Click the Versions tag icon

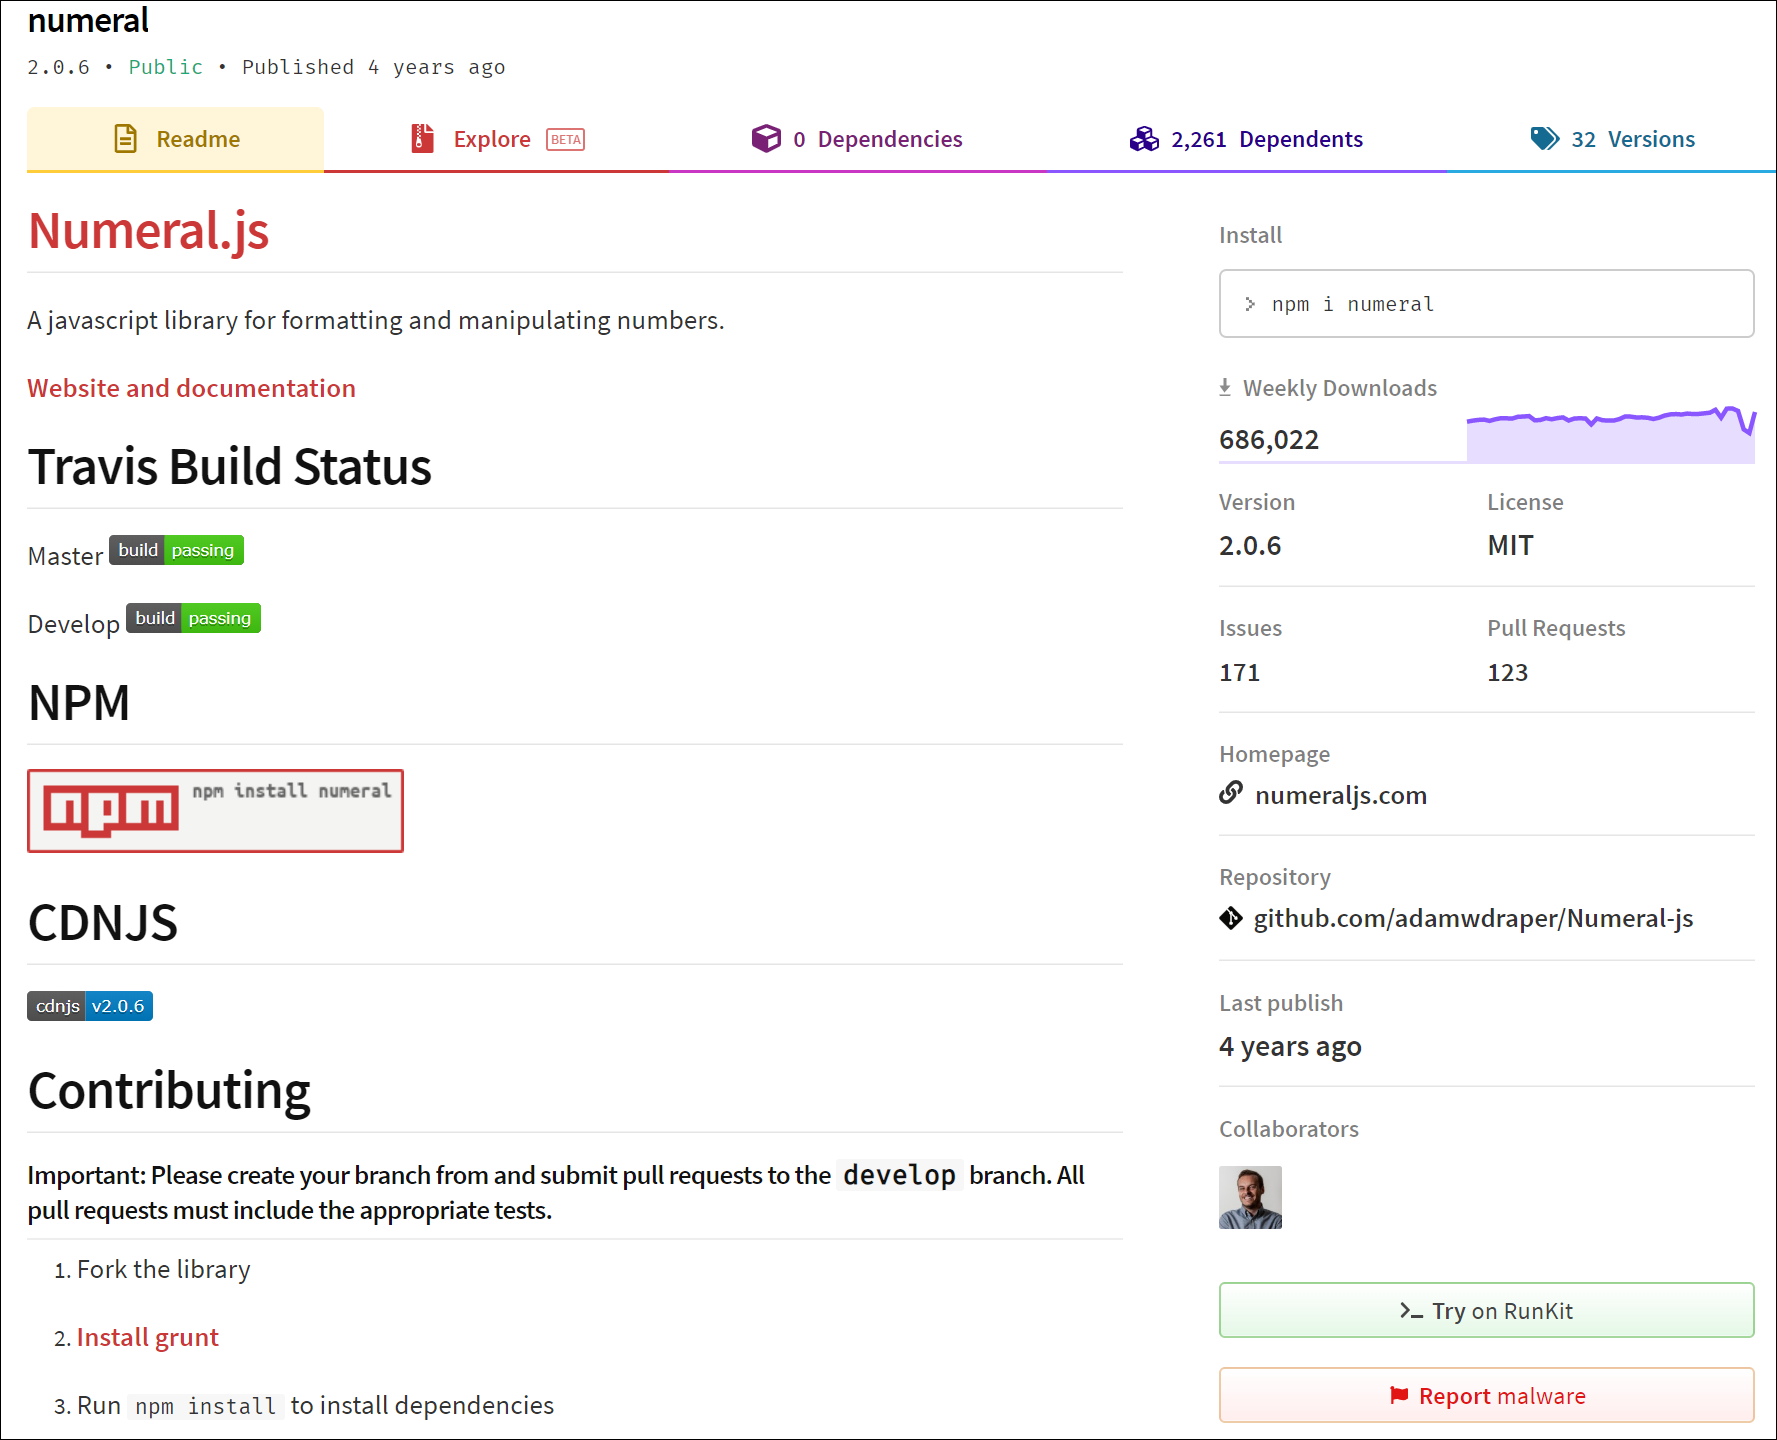point(1545,139)
